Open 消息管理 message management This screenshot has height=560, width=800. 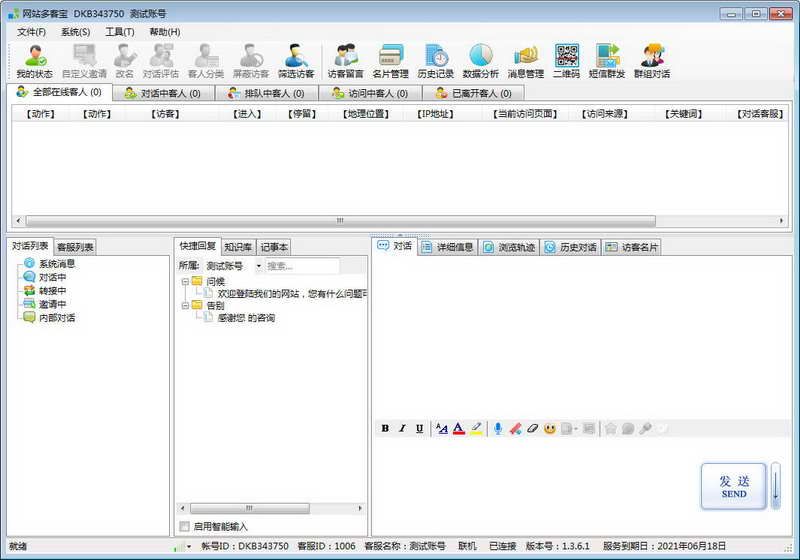526,61
